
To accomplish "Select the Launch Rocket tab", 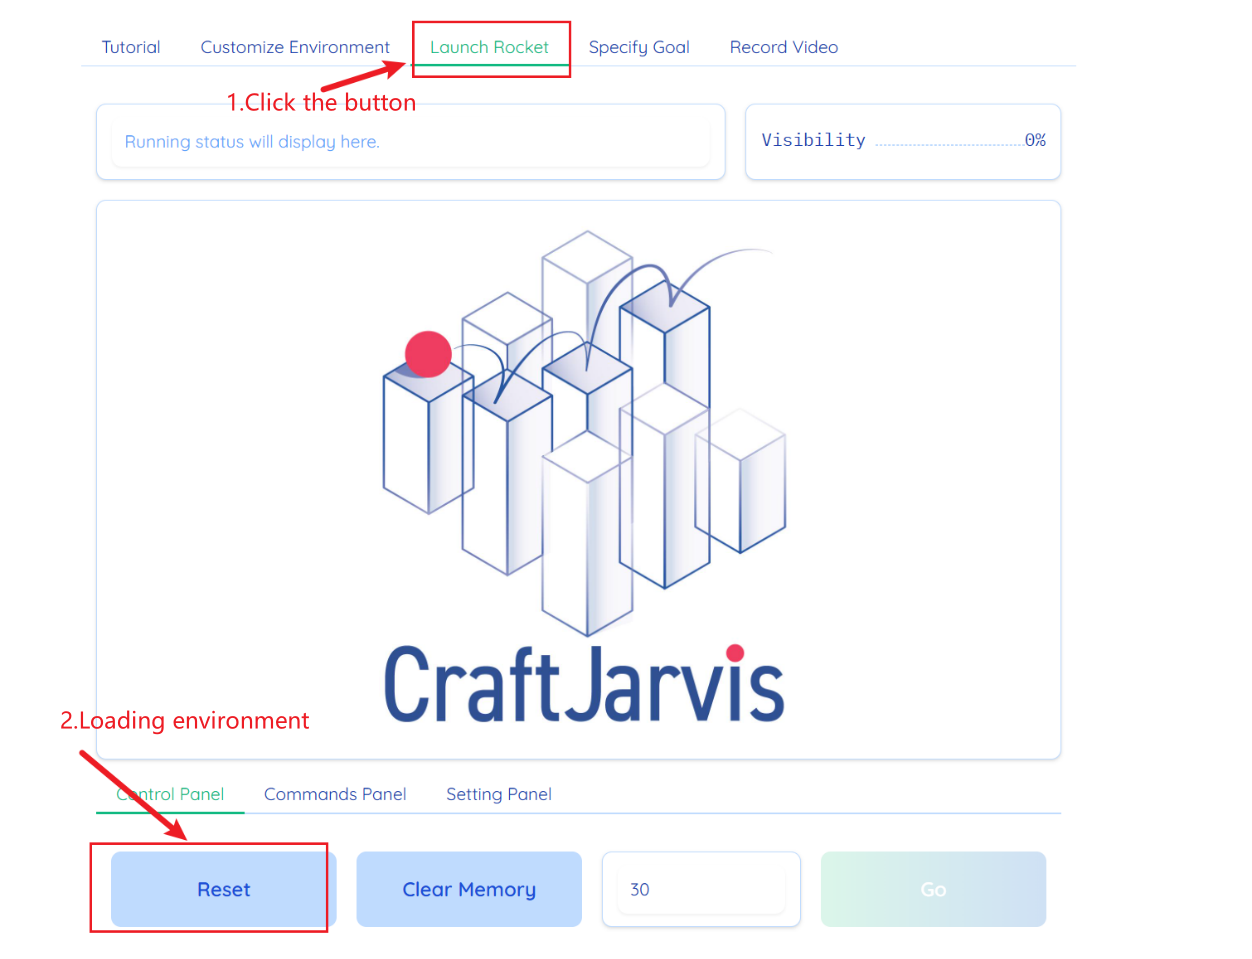I will point(489,47).
